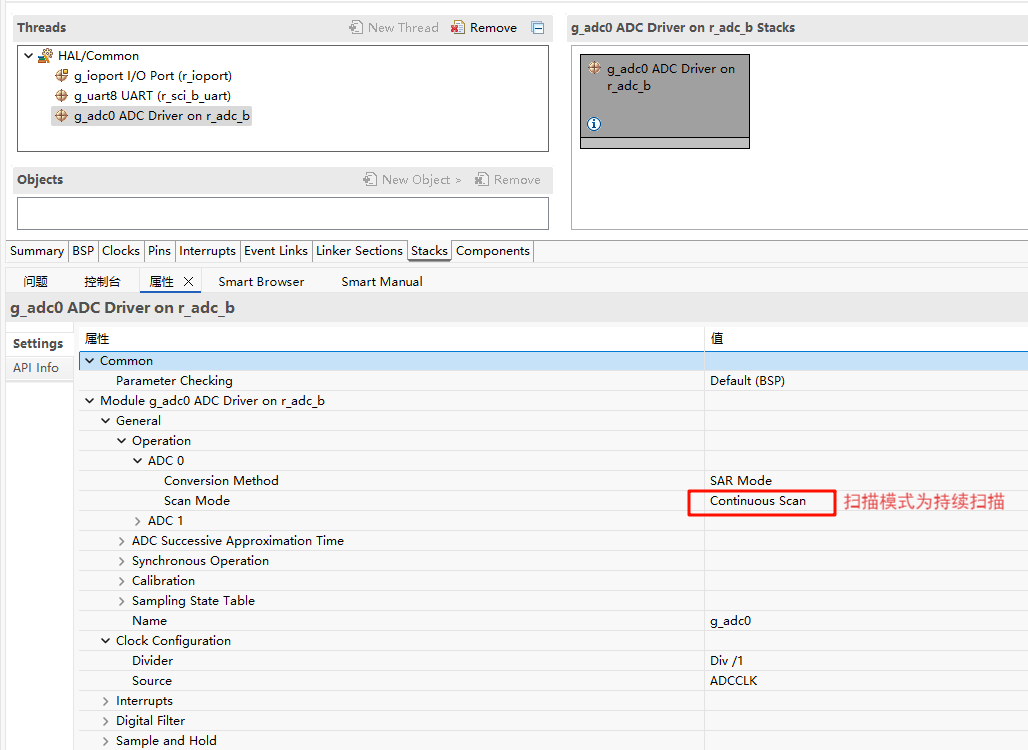Expand the Interrupts property group
Image resolution: width=1028 pixels, height=750 pixels.
pyautogui.click(x=106, y=701)
